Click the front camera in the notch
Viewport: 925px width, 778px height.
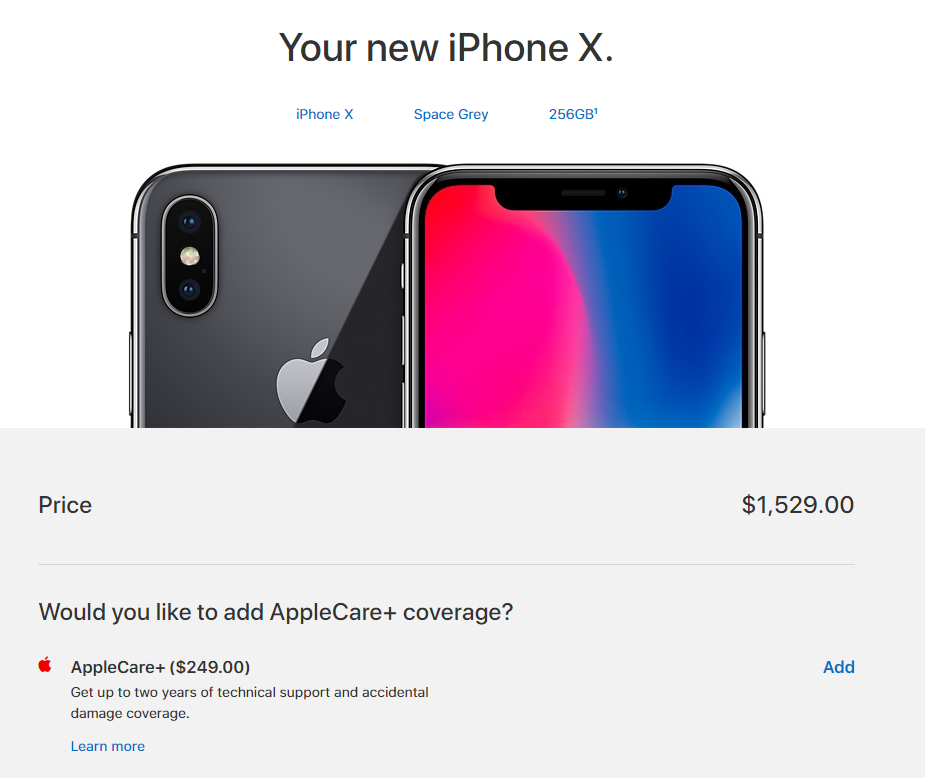coord(622,193)
